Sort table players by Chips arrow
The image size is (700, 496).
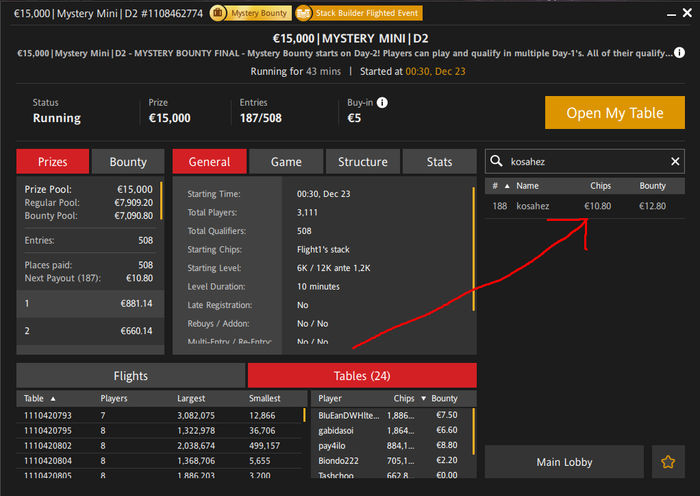(x=423, y=398)
